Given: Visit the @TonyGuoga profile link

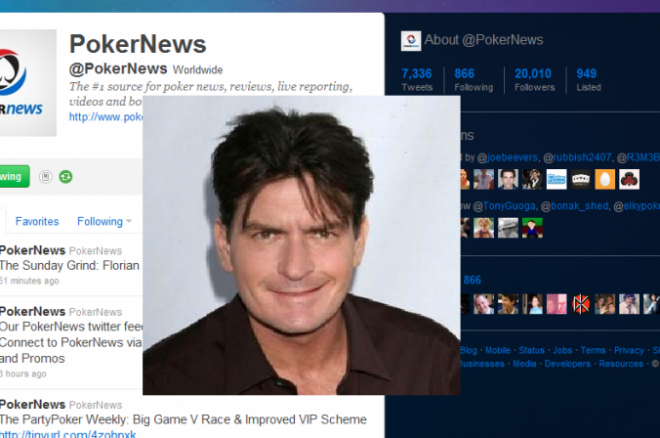Looking at the screenshot, I should pos(504,206).
